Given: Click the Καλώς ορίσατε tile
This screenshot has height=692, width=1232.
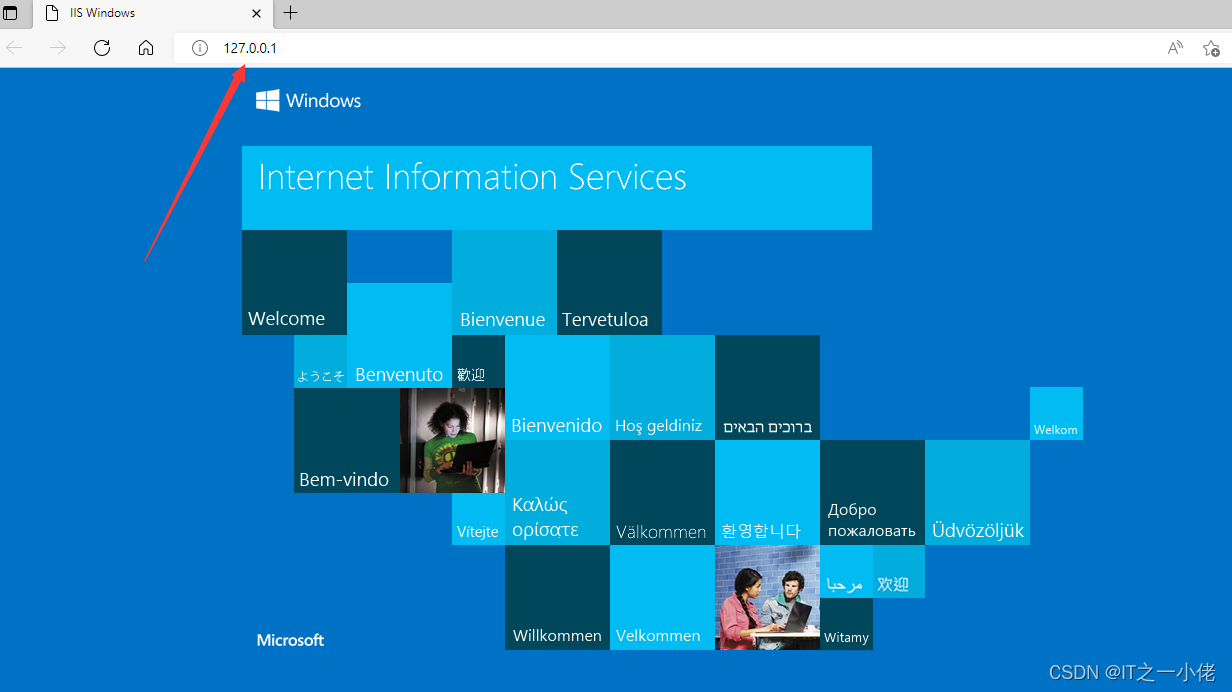Looking at the screenshot, I should pyautogui.click(x=557, y=492).
